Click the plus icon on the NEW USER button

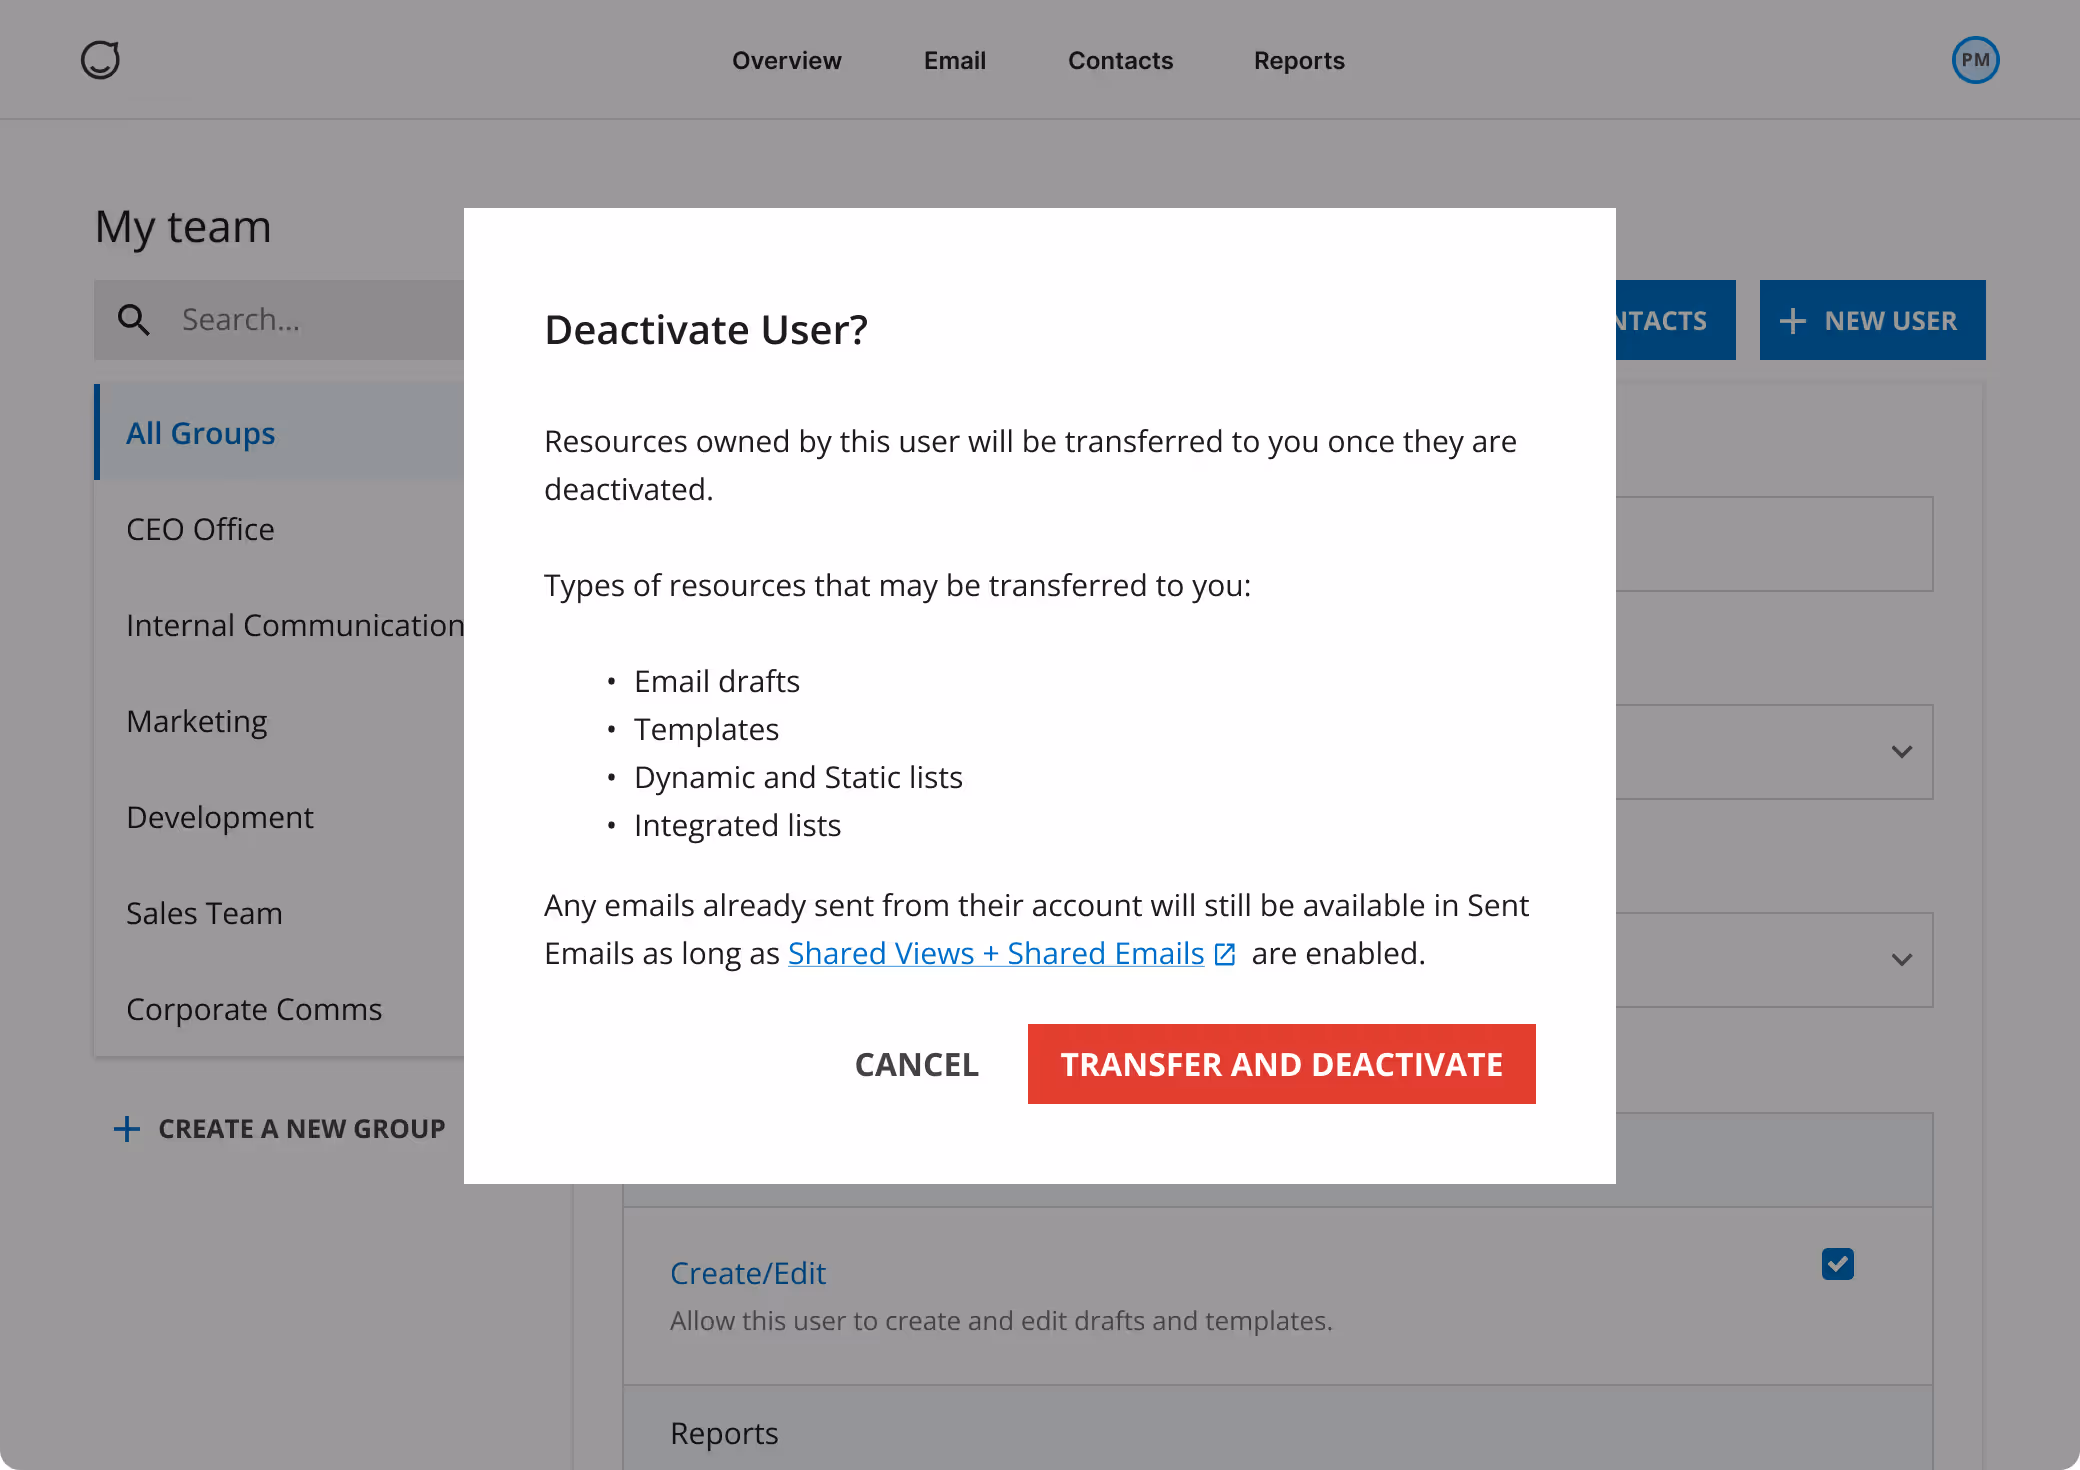tap(1793, 320)
